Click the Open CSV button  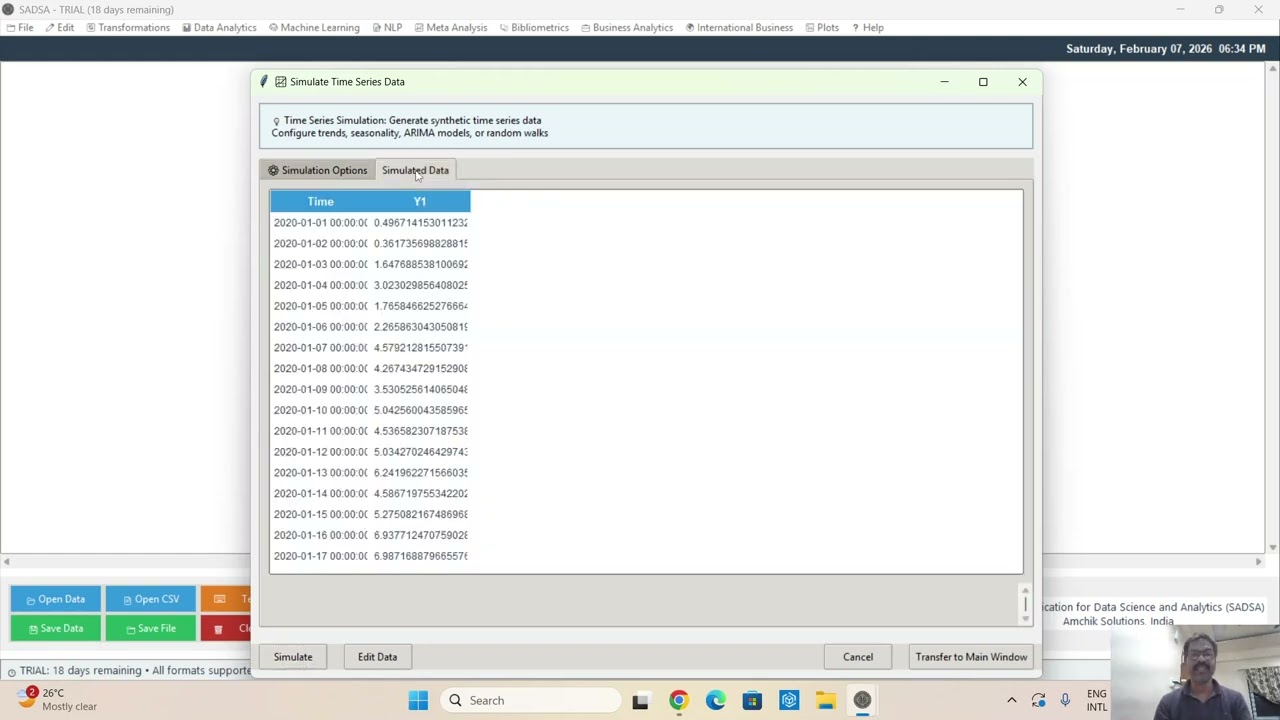(151, 599)
